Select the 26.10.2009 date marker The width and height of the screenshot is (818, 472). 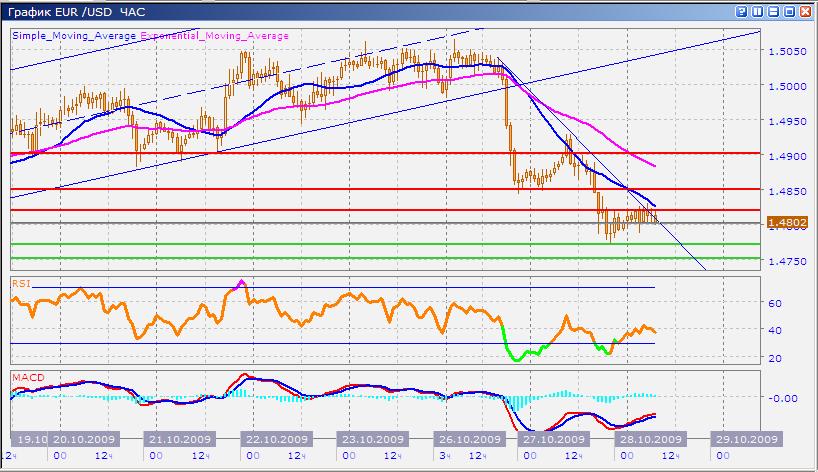tap(468, 439)
